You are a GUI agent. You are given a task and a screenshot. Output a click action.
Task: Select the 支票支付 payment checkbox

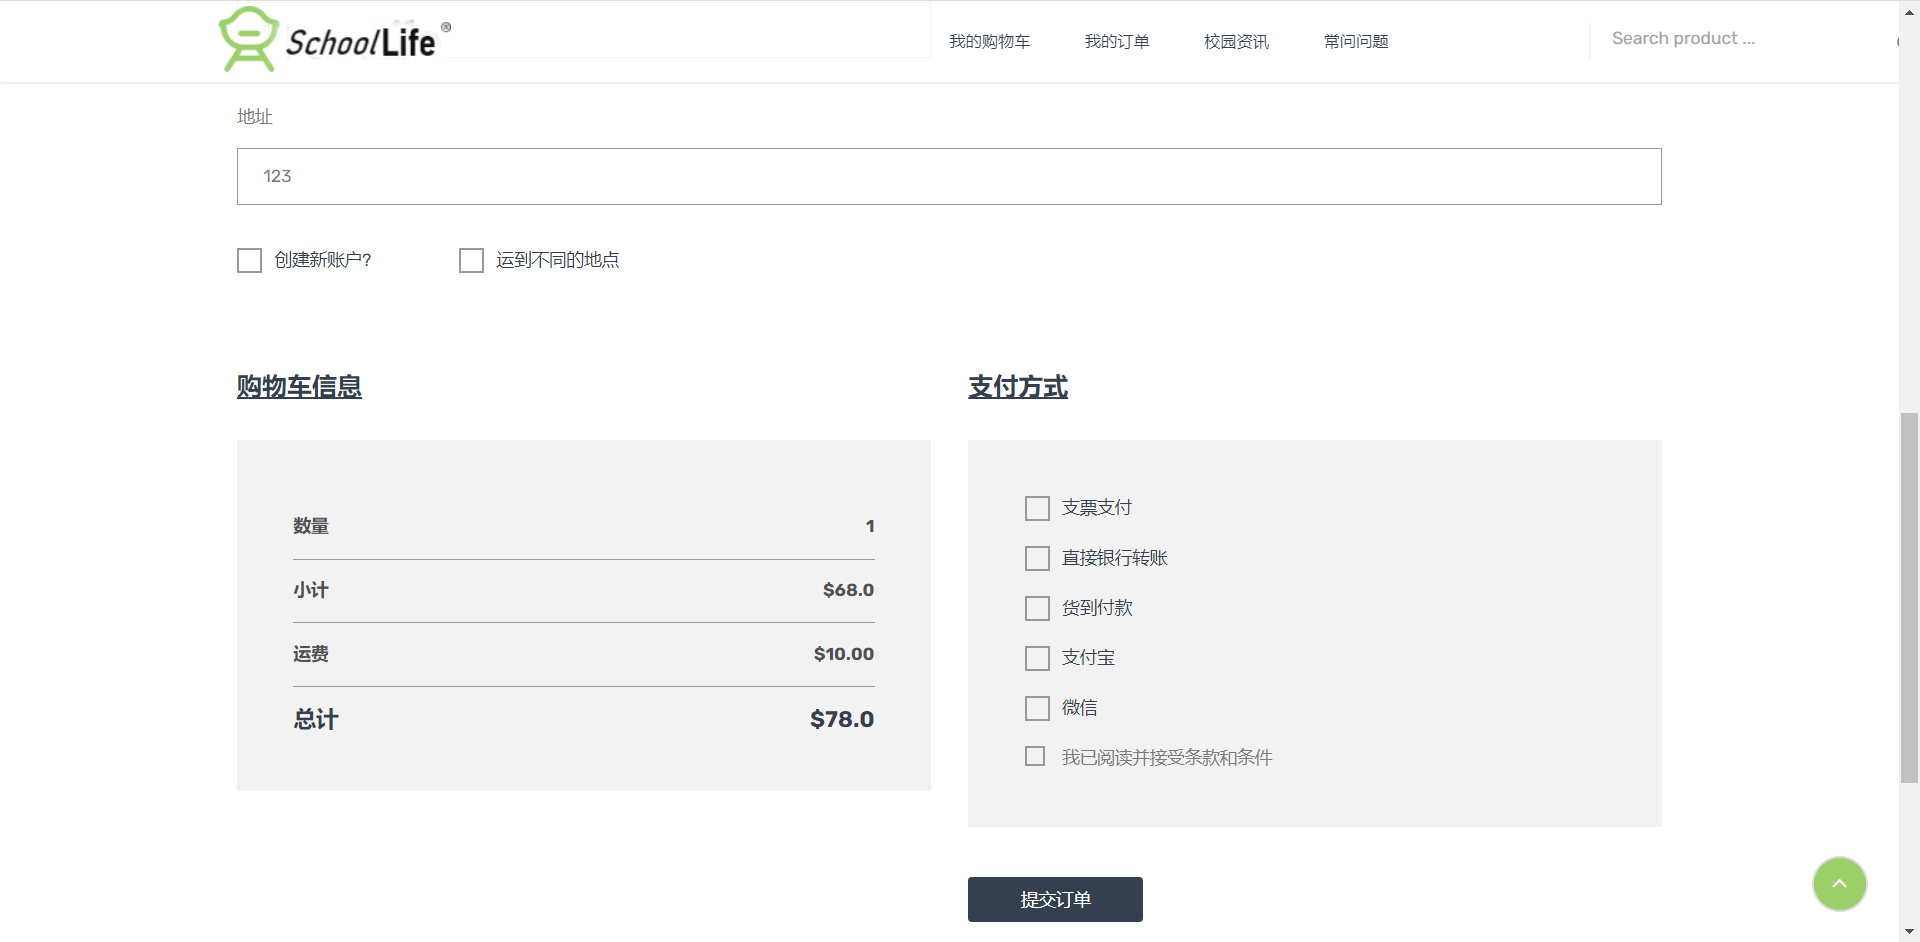coord(1037,509)
